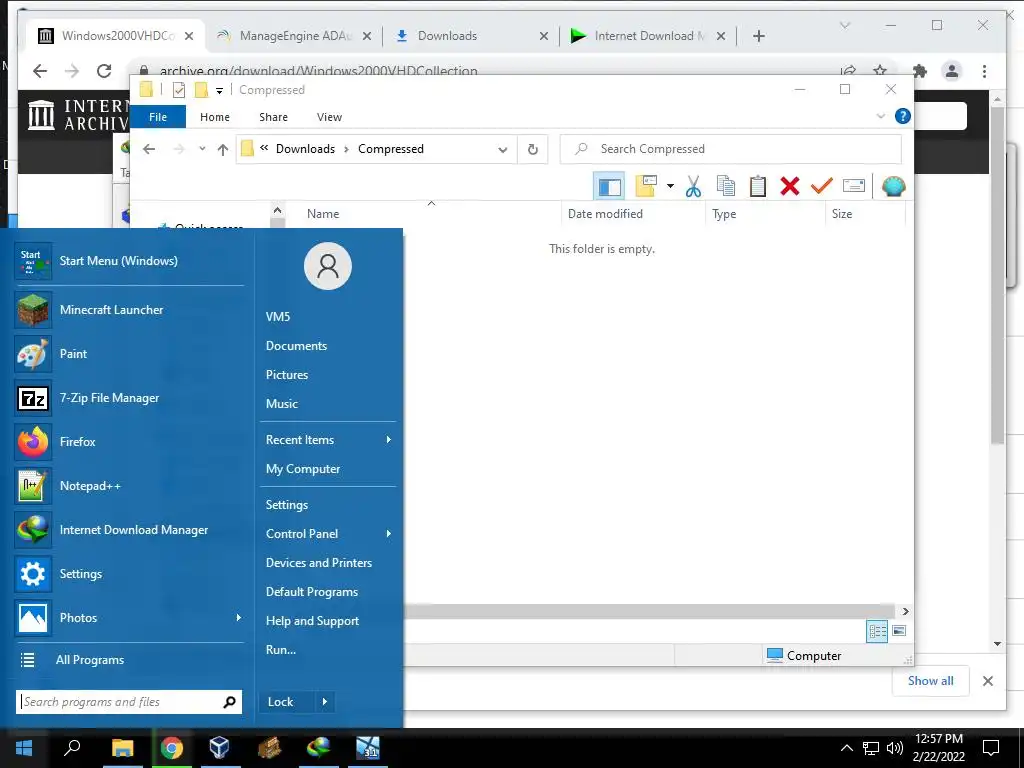Open the View ribbon tab
Image resolution: width=1024 pixels, height=768 pixels.
pyautogui.click(x=329, y=117)
